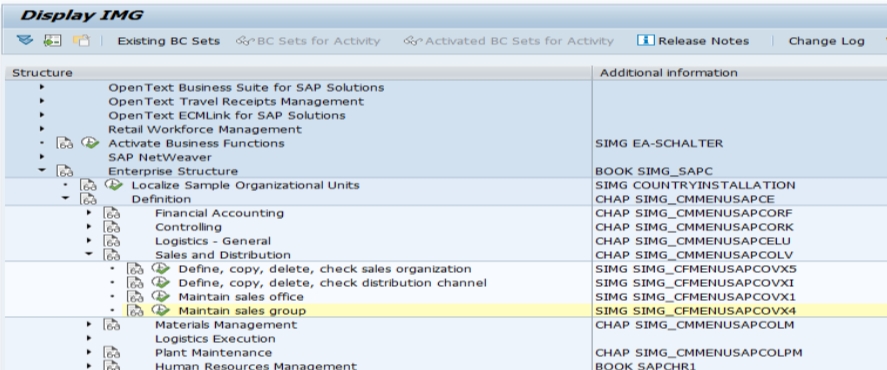Click the Structure column header
Screen dimensions: 887x370
click(298, 72)
